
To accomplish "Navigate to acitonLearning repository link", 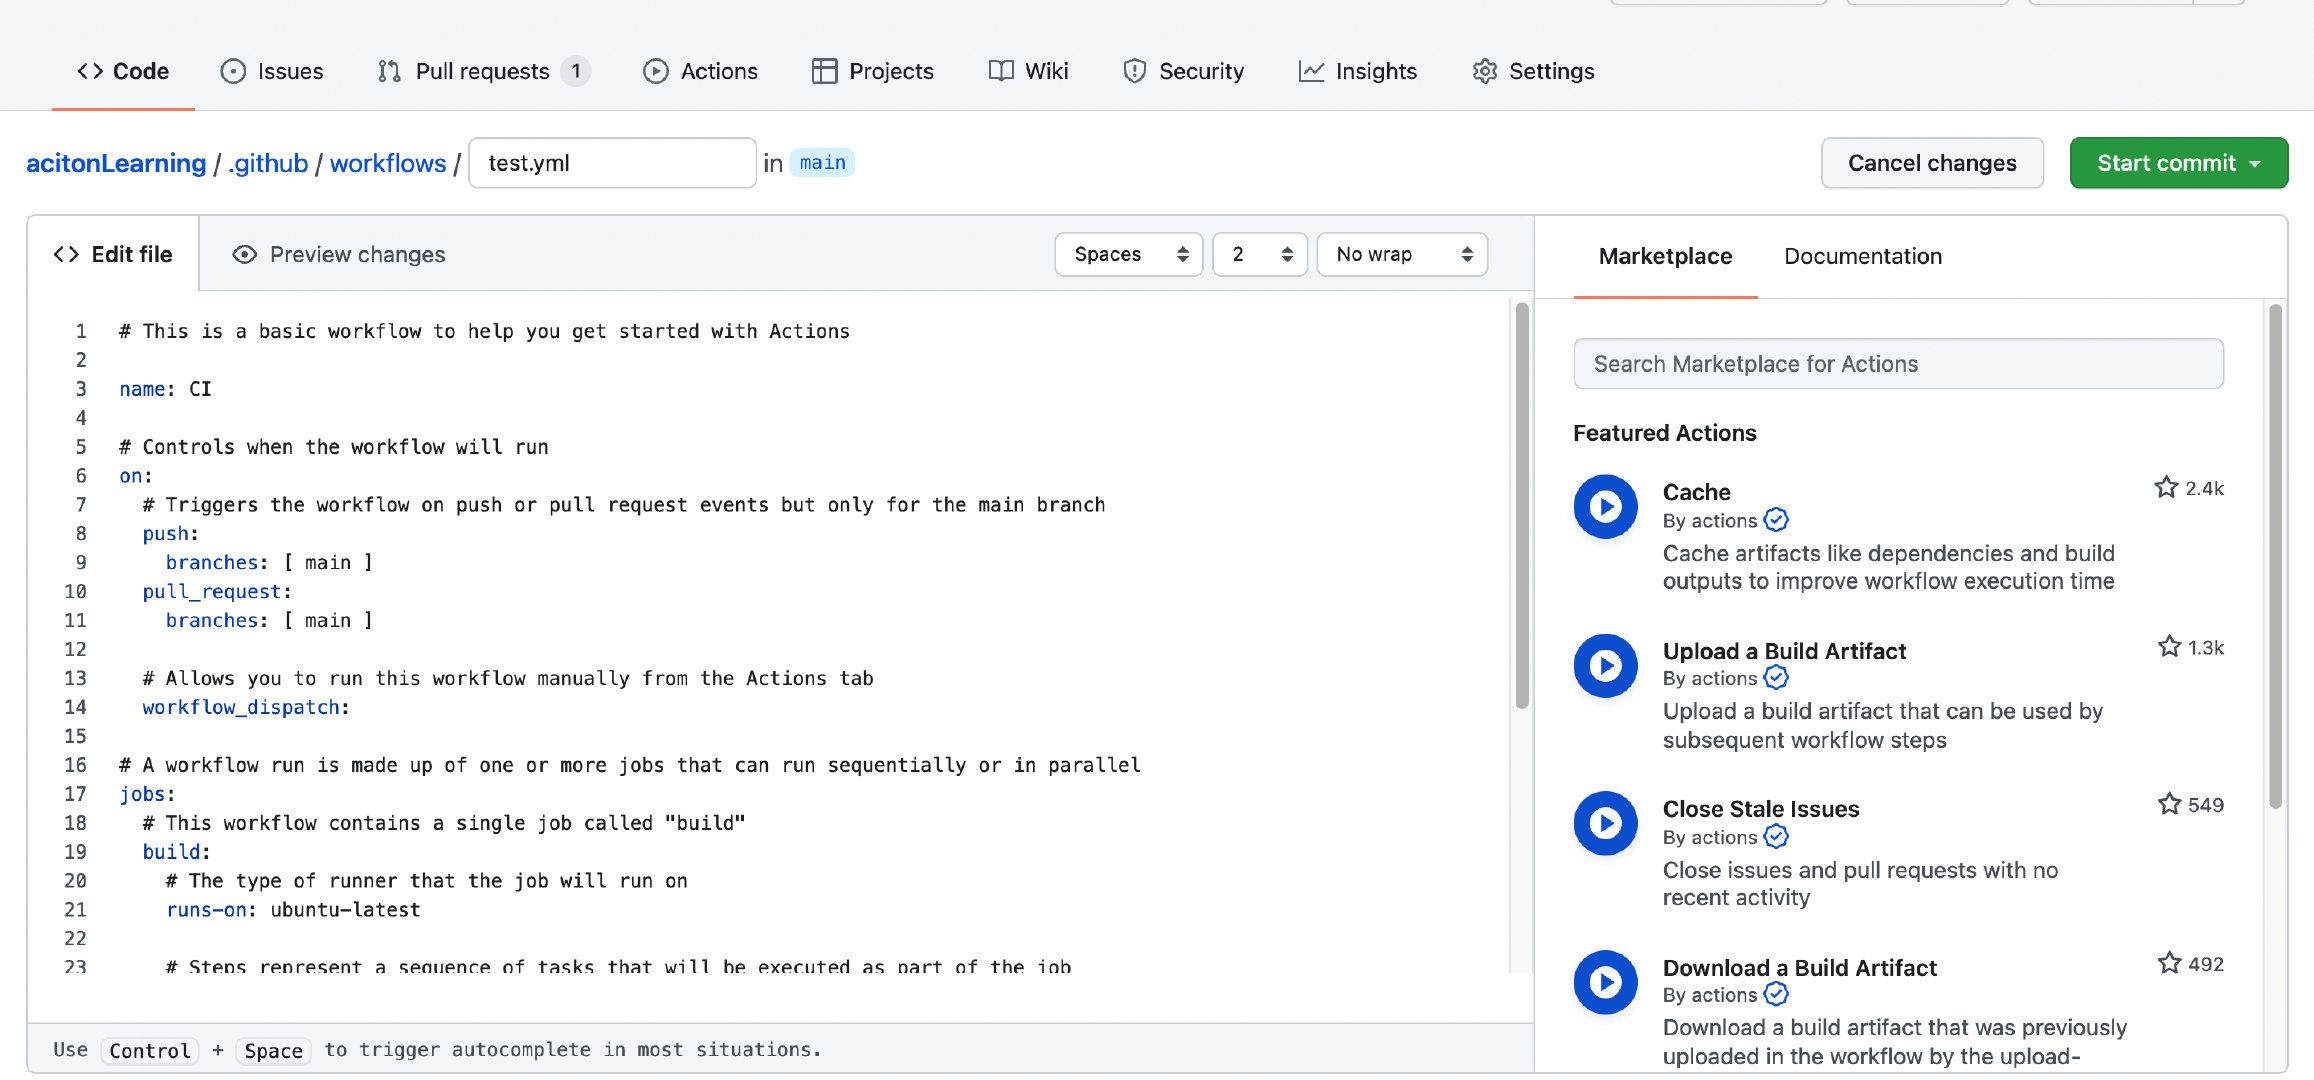I will [116, 163].
